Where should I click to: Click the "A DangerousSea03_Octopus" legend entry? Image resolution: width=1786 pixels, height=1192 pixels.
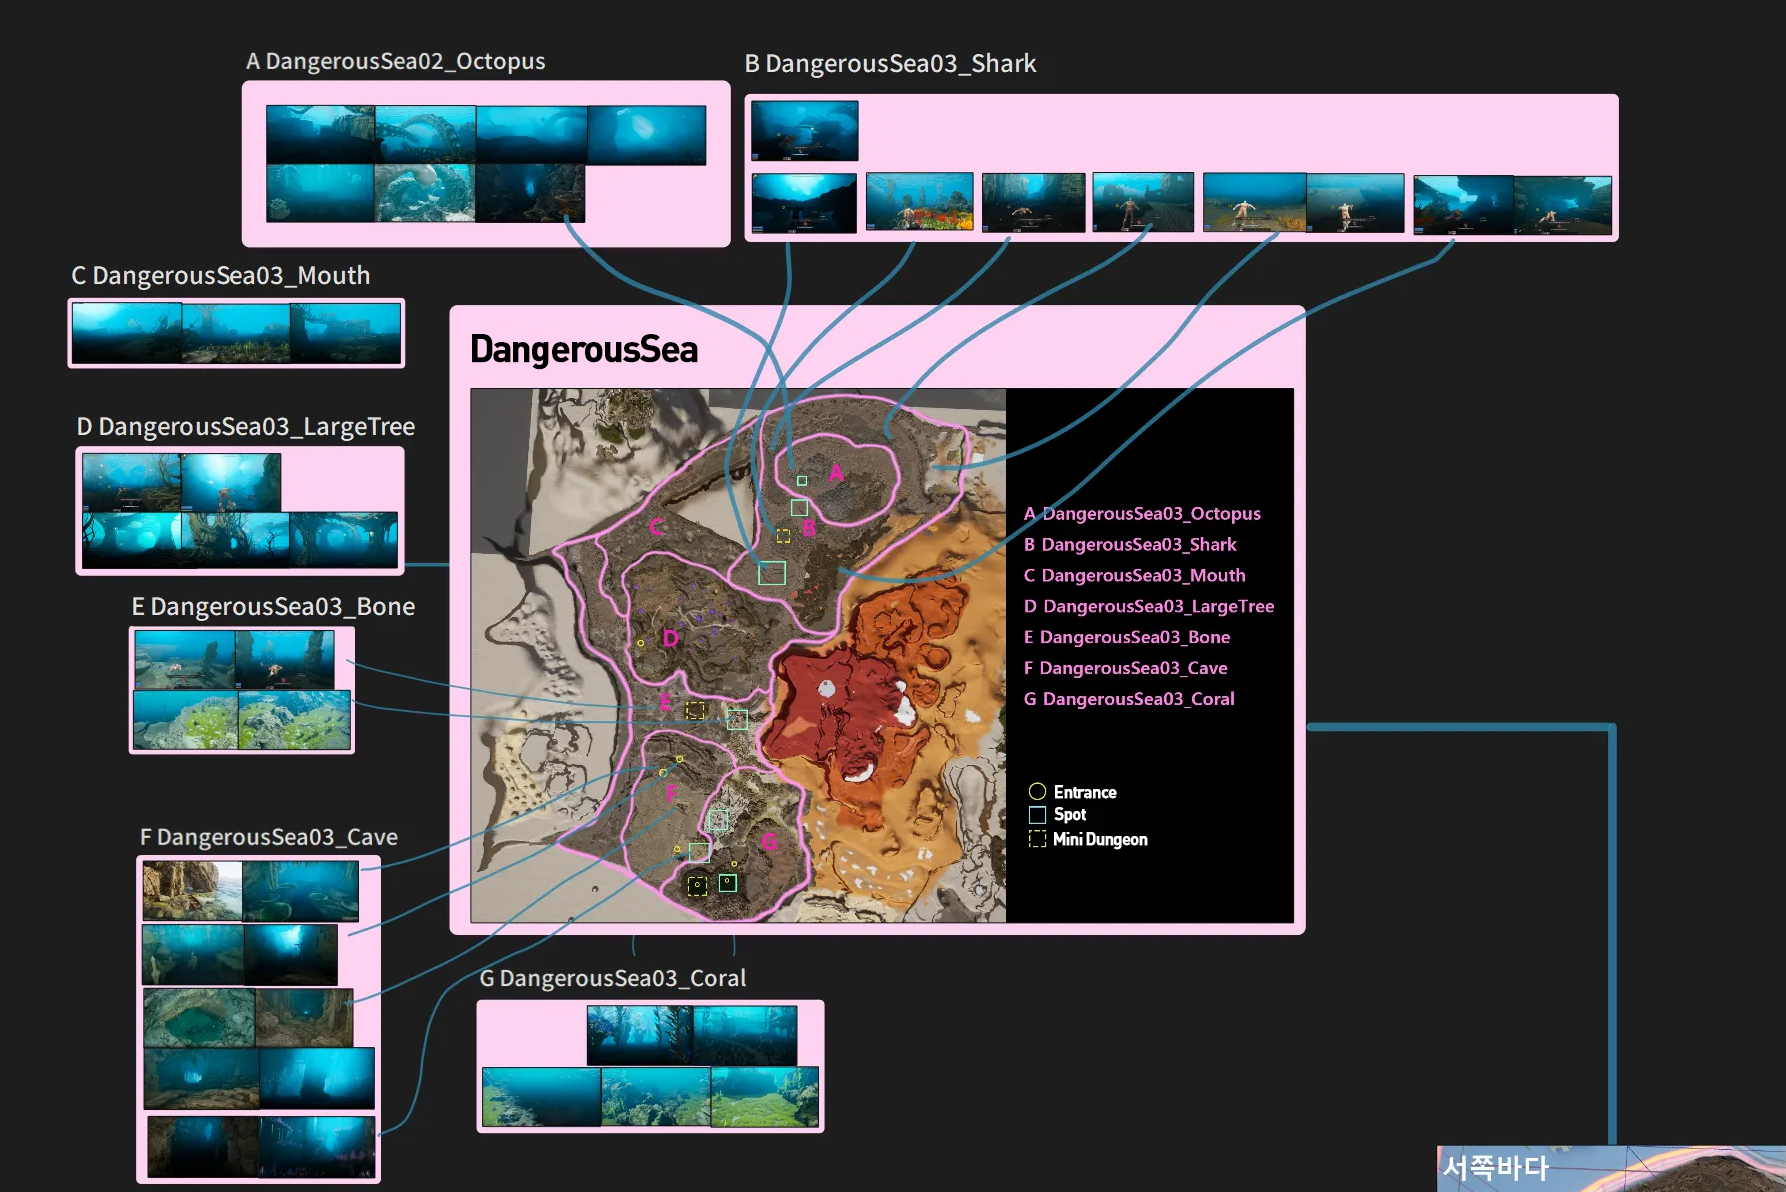(1142, 514)
